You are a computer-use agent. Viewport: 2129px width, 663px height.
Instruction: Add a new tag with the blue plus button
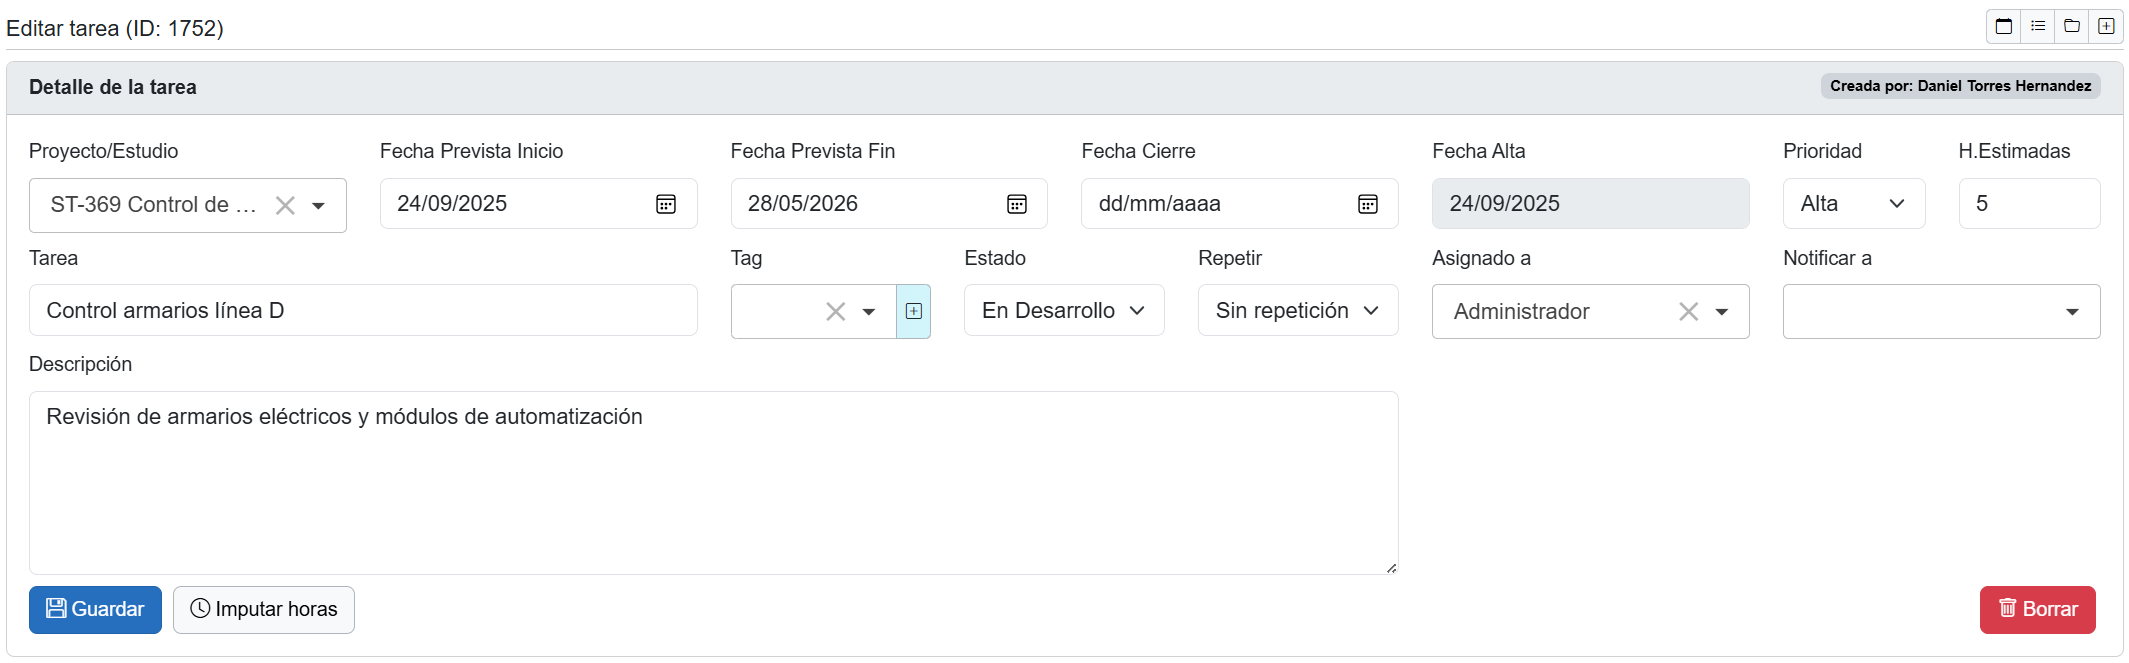pos(913,311)
